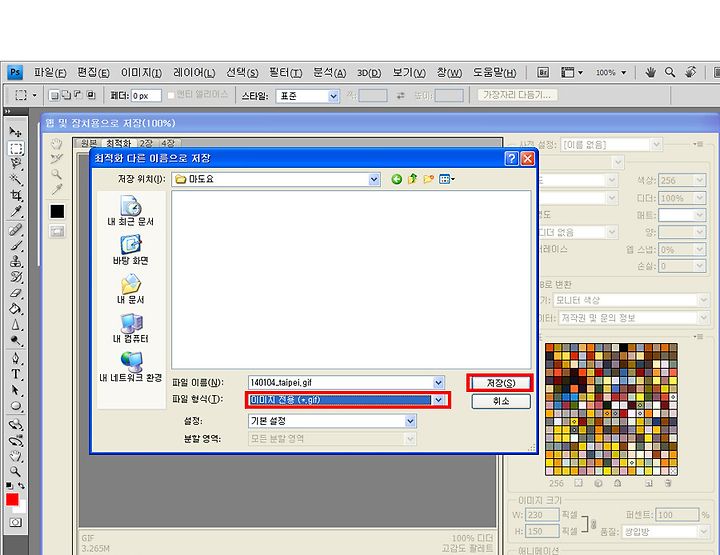Image resolution: width=720 pixels, height=555 pixels.
Task: Open the settings (설정) 기본 설정 dropdown
Action: pyautogui.click(x=410, y=421)
